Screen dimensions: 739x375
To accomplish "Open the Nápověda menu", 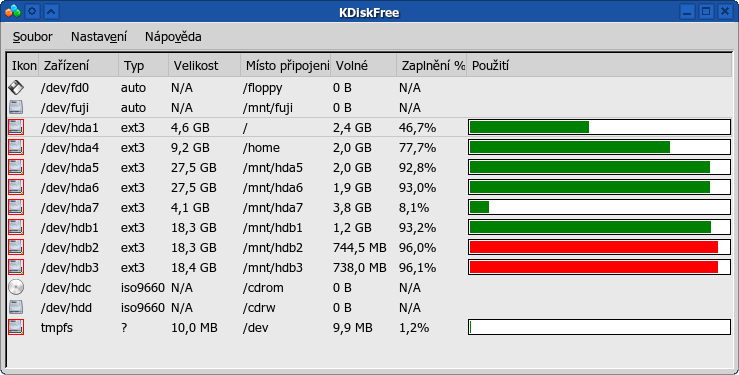I will [173, 37].
